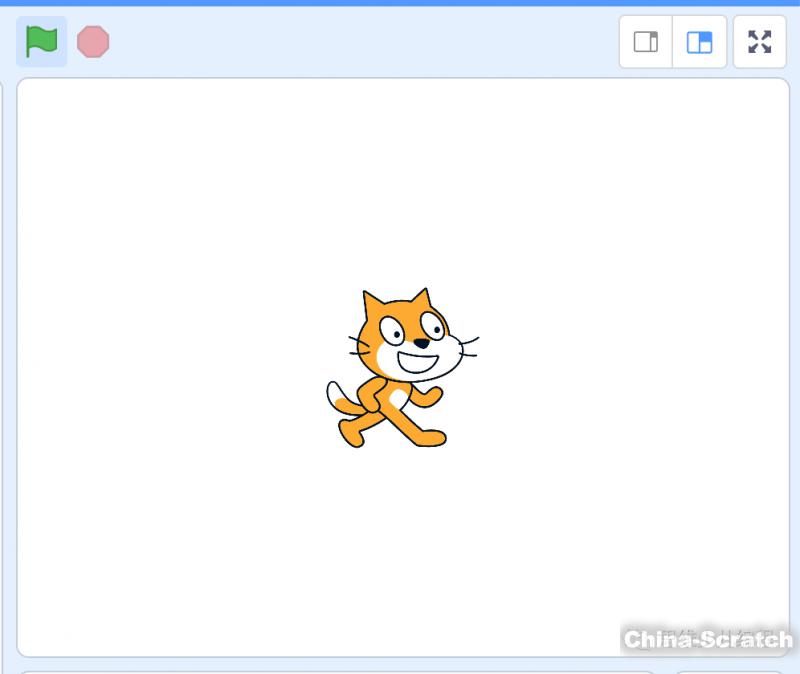This screenshot has width=800, height=674.
Task: Click the cat's open smiling mouth
Action: 420,361
